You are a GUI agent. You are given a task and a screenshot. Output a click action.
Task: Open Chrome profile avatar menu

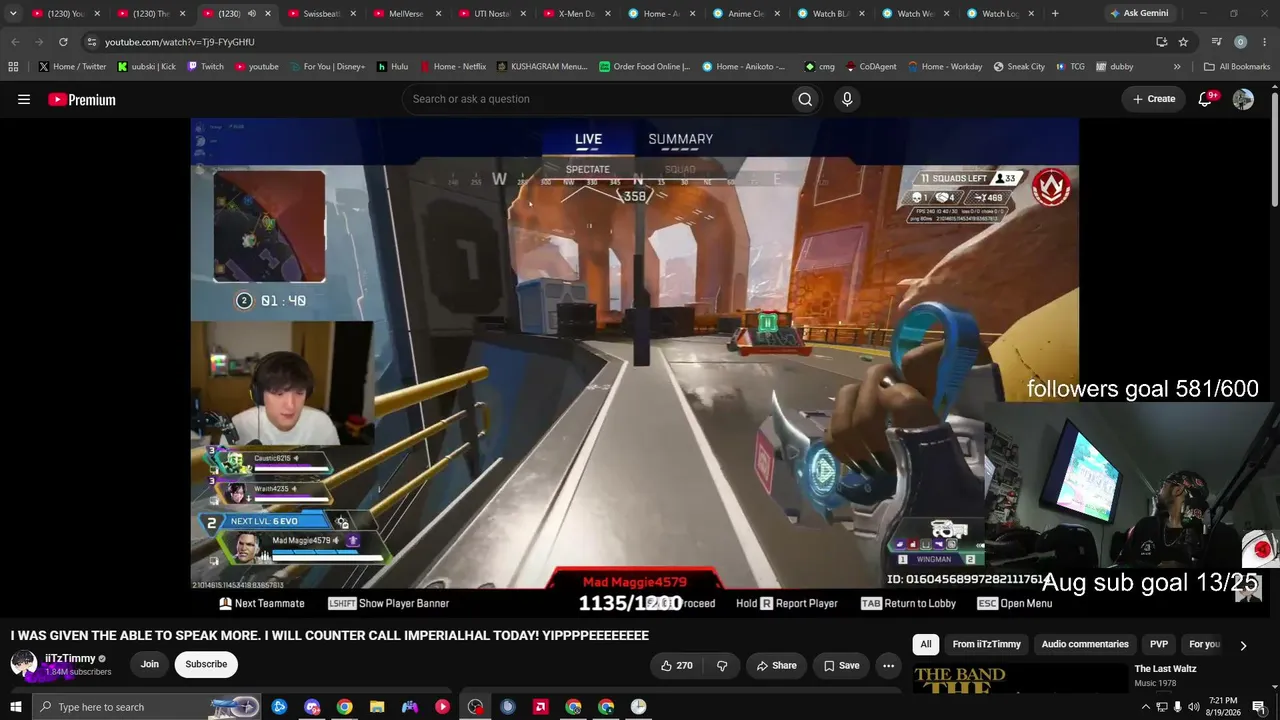[x=1240, y=42]
